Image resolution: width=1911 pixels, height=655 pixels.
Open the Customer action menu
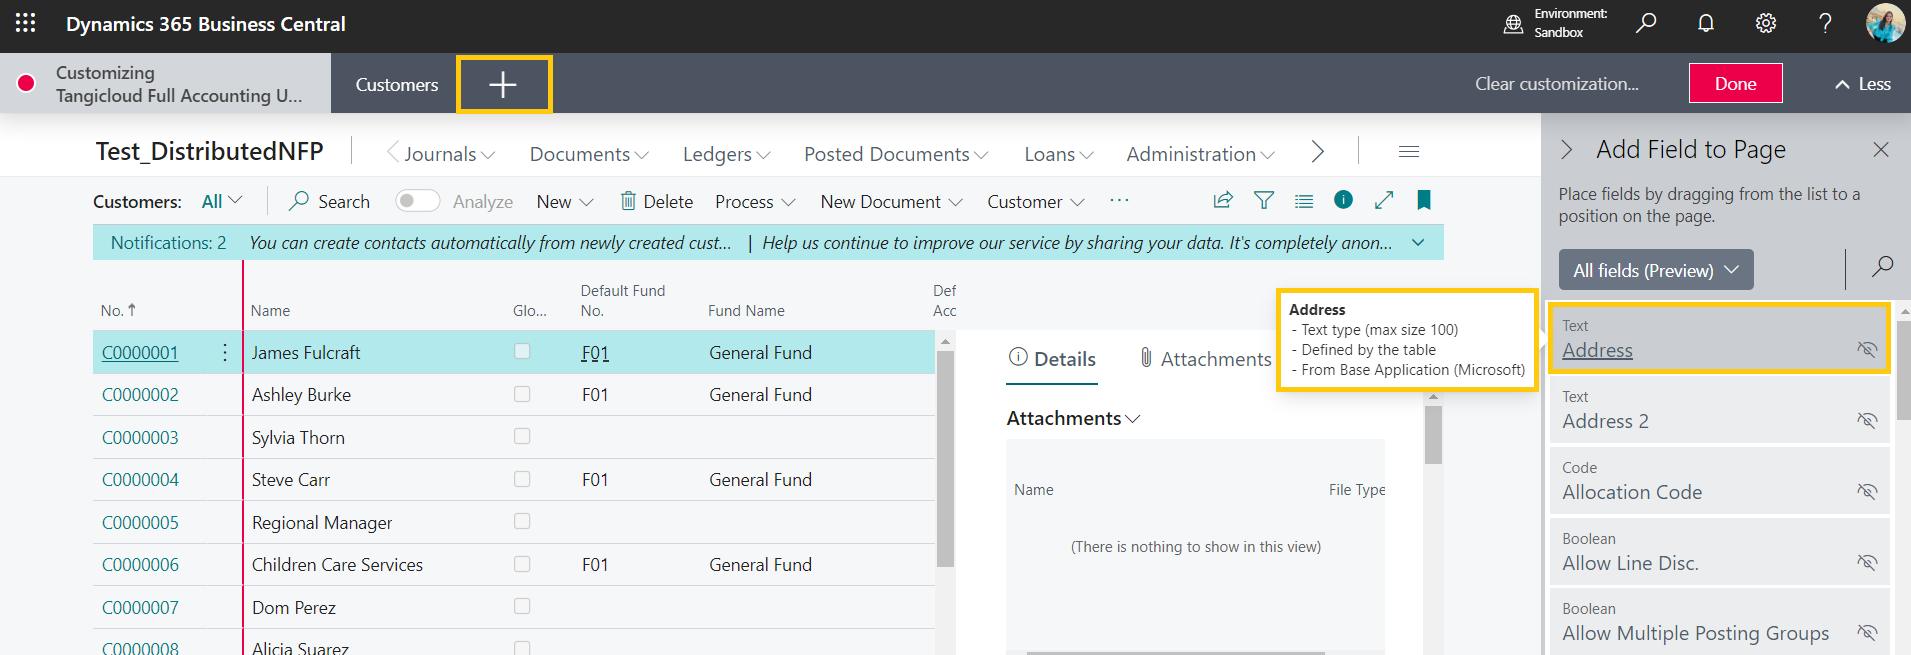(x=1036, y=201)
